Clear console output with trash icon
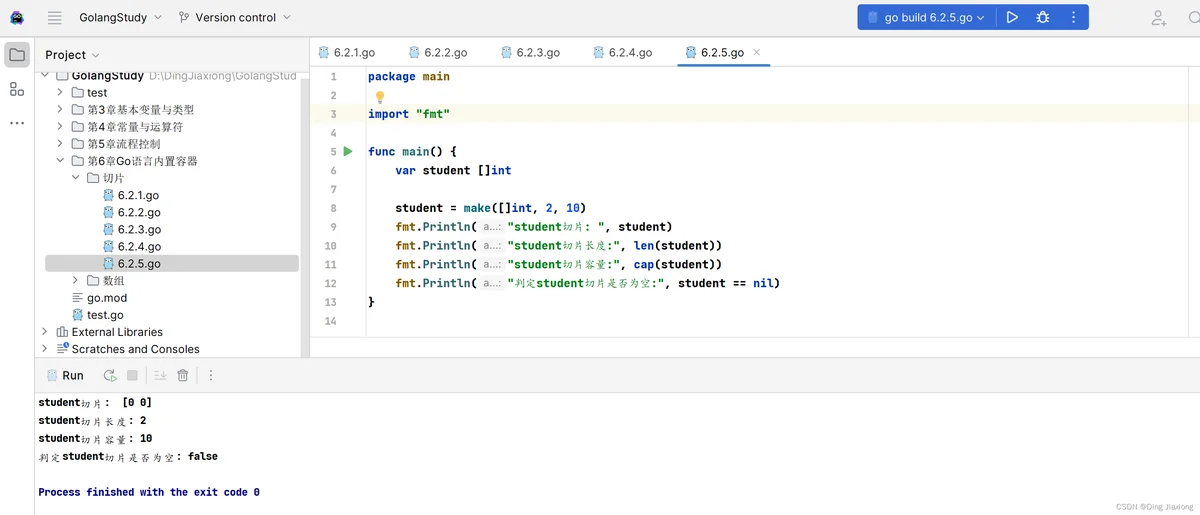Image resolution: width=1200 pixels, height=515 pixels. pyautogui.click(x=183, y=376)
